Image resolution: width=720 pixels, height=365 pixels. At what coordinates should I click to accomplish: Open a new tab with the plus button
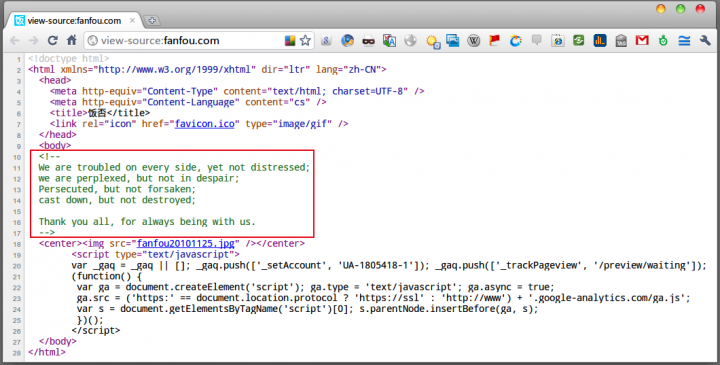click(152, 21)
